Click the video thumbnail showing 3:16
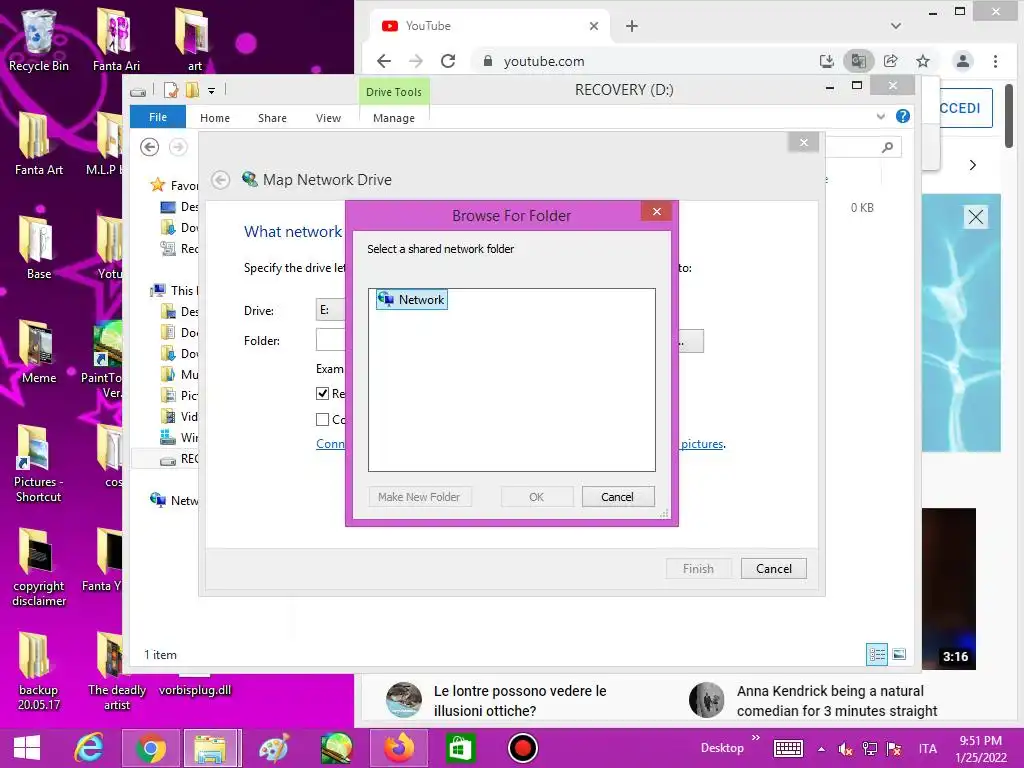The height and width of the screenshot is (768, 1024). pyautogui.click(x=949, y=588)
